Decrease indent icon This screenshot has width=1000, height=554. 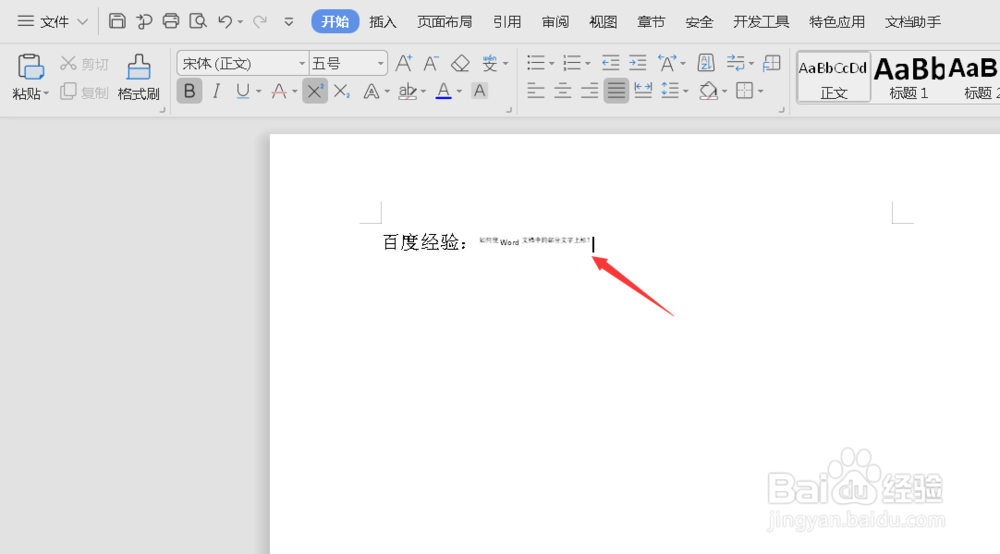pos(611,62)
